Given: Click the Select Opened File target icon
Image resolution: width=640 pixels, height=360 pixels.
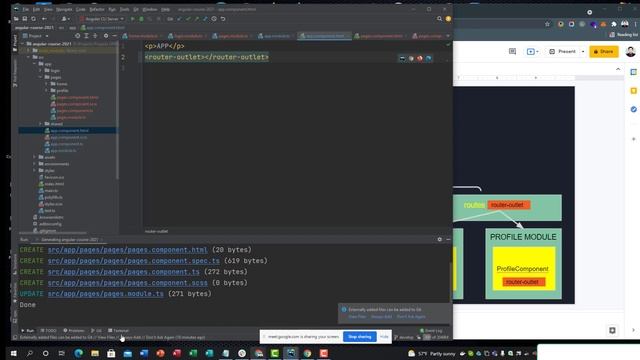Looking at the screenshot, I should click(x=78, y=36).
